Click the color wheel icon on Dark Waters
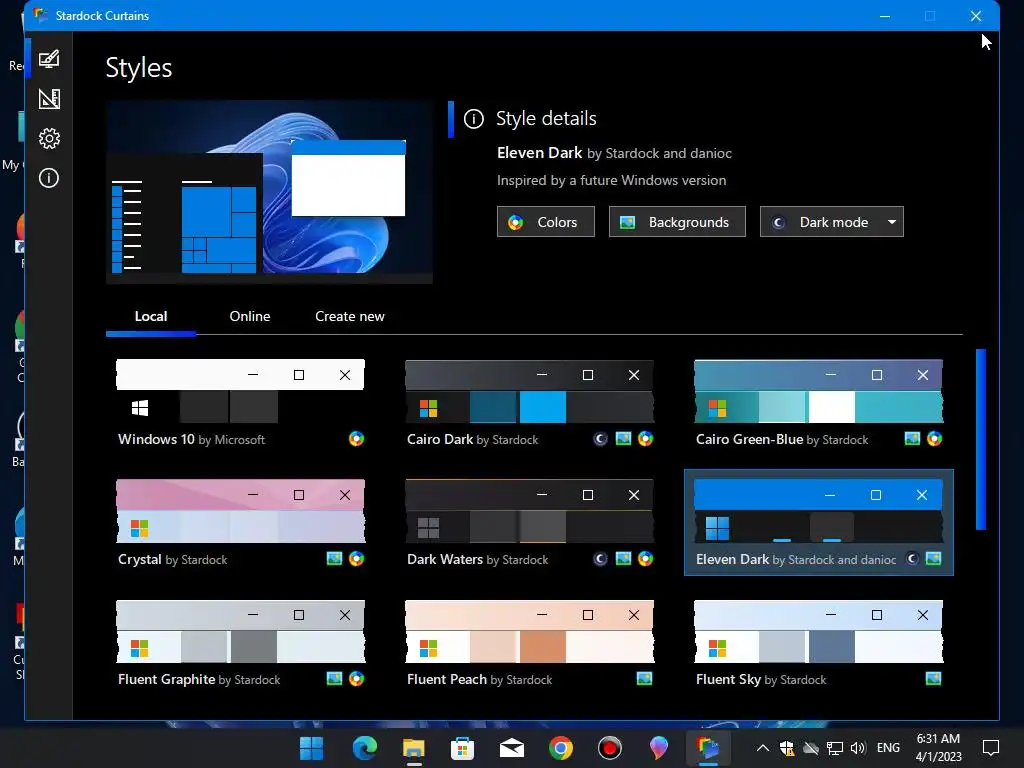 pyautogui.click(x=646, y=559)
